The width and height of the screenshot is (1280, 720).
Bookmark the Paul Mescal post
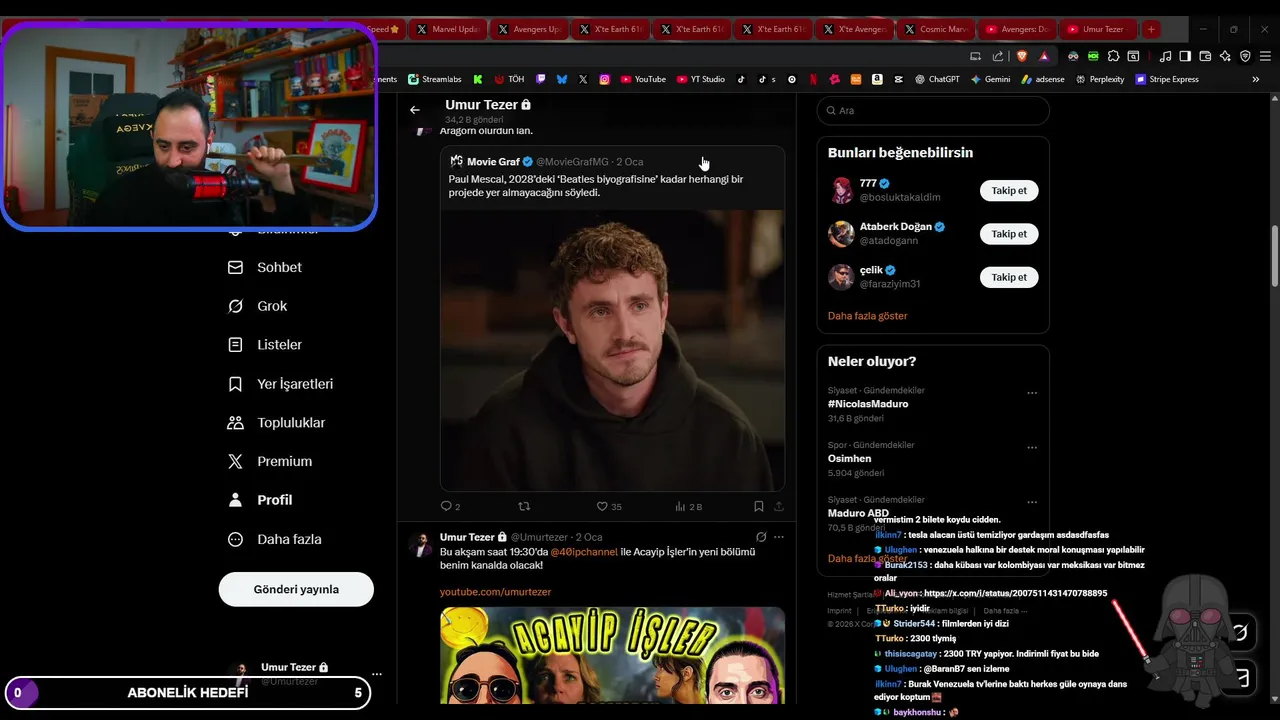point(759,507)
